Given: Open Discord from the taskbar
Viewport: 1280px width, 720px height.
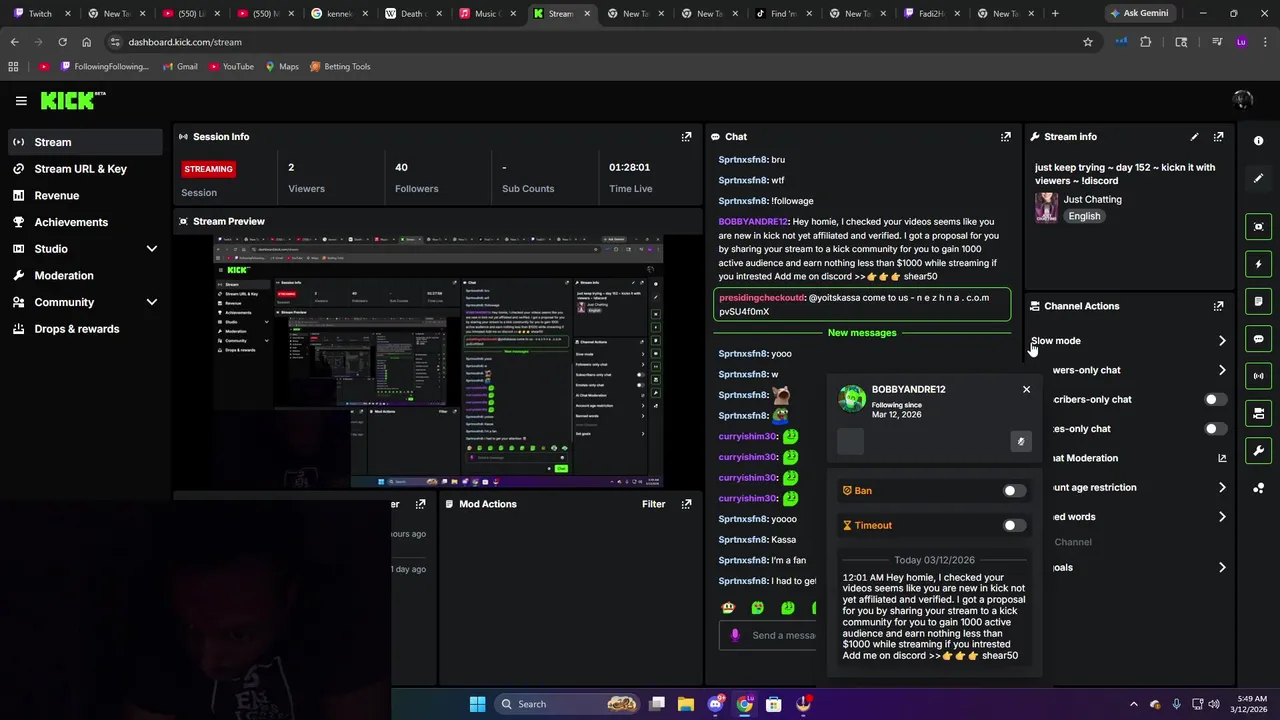Looking at the screenshot, I should coord(715,704).
